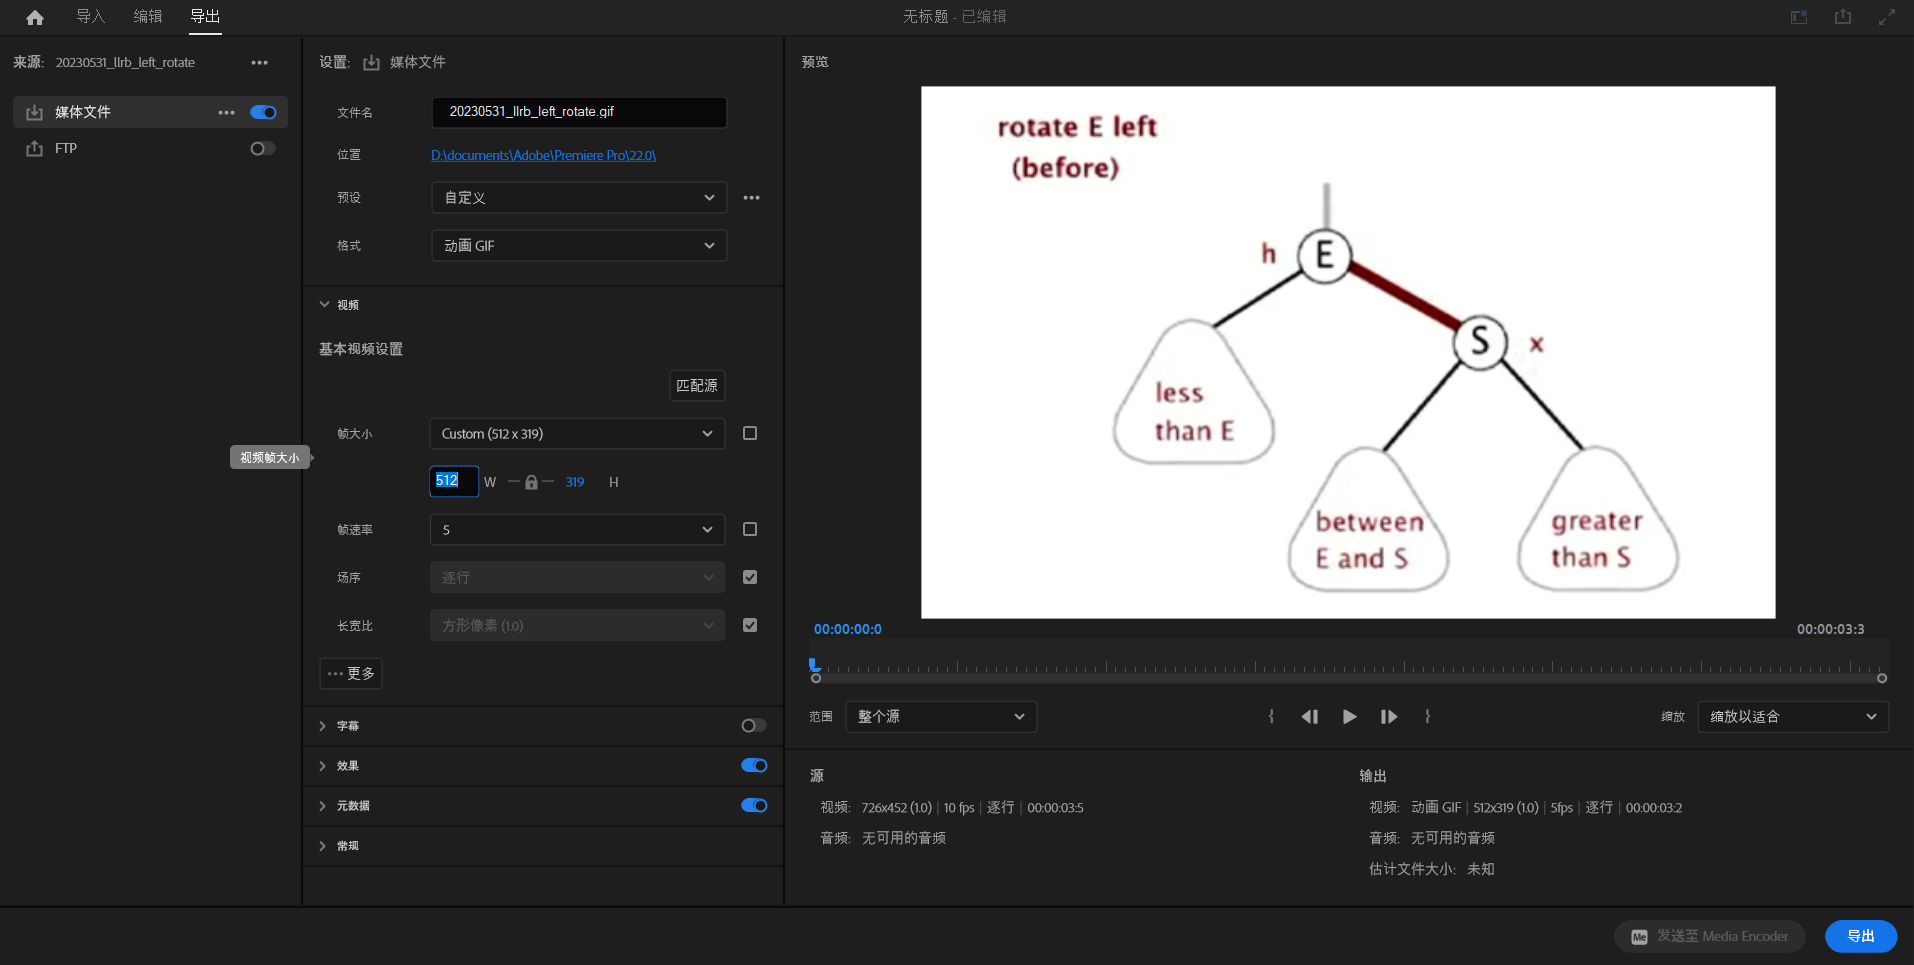Viewport: 1914px width, 965px height.
Task: Switch to the 编辑 tab
Action: pyautogui.click(x=148, y=17)
